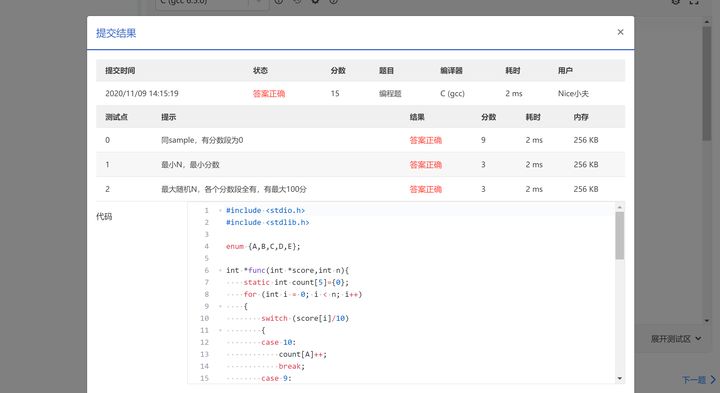Click the hint 同sample，有分数段为0
720x393 pixels.
pos(202,140)
